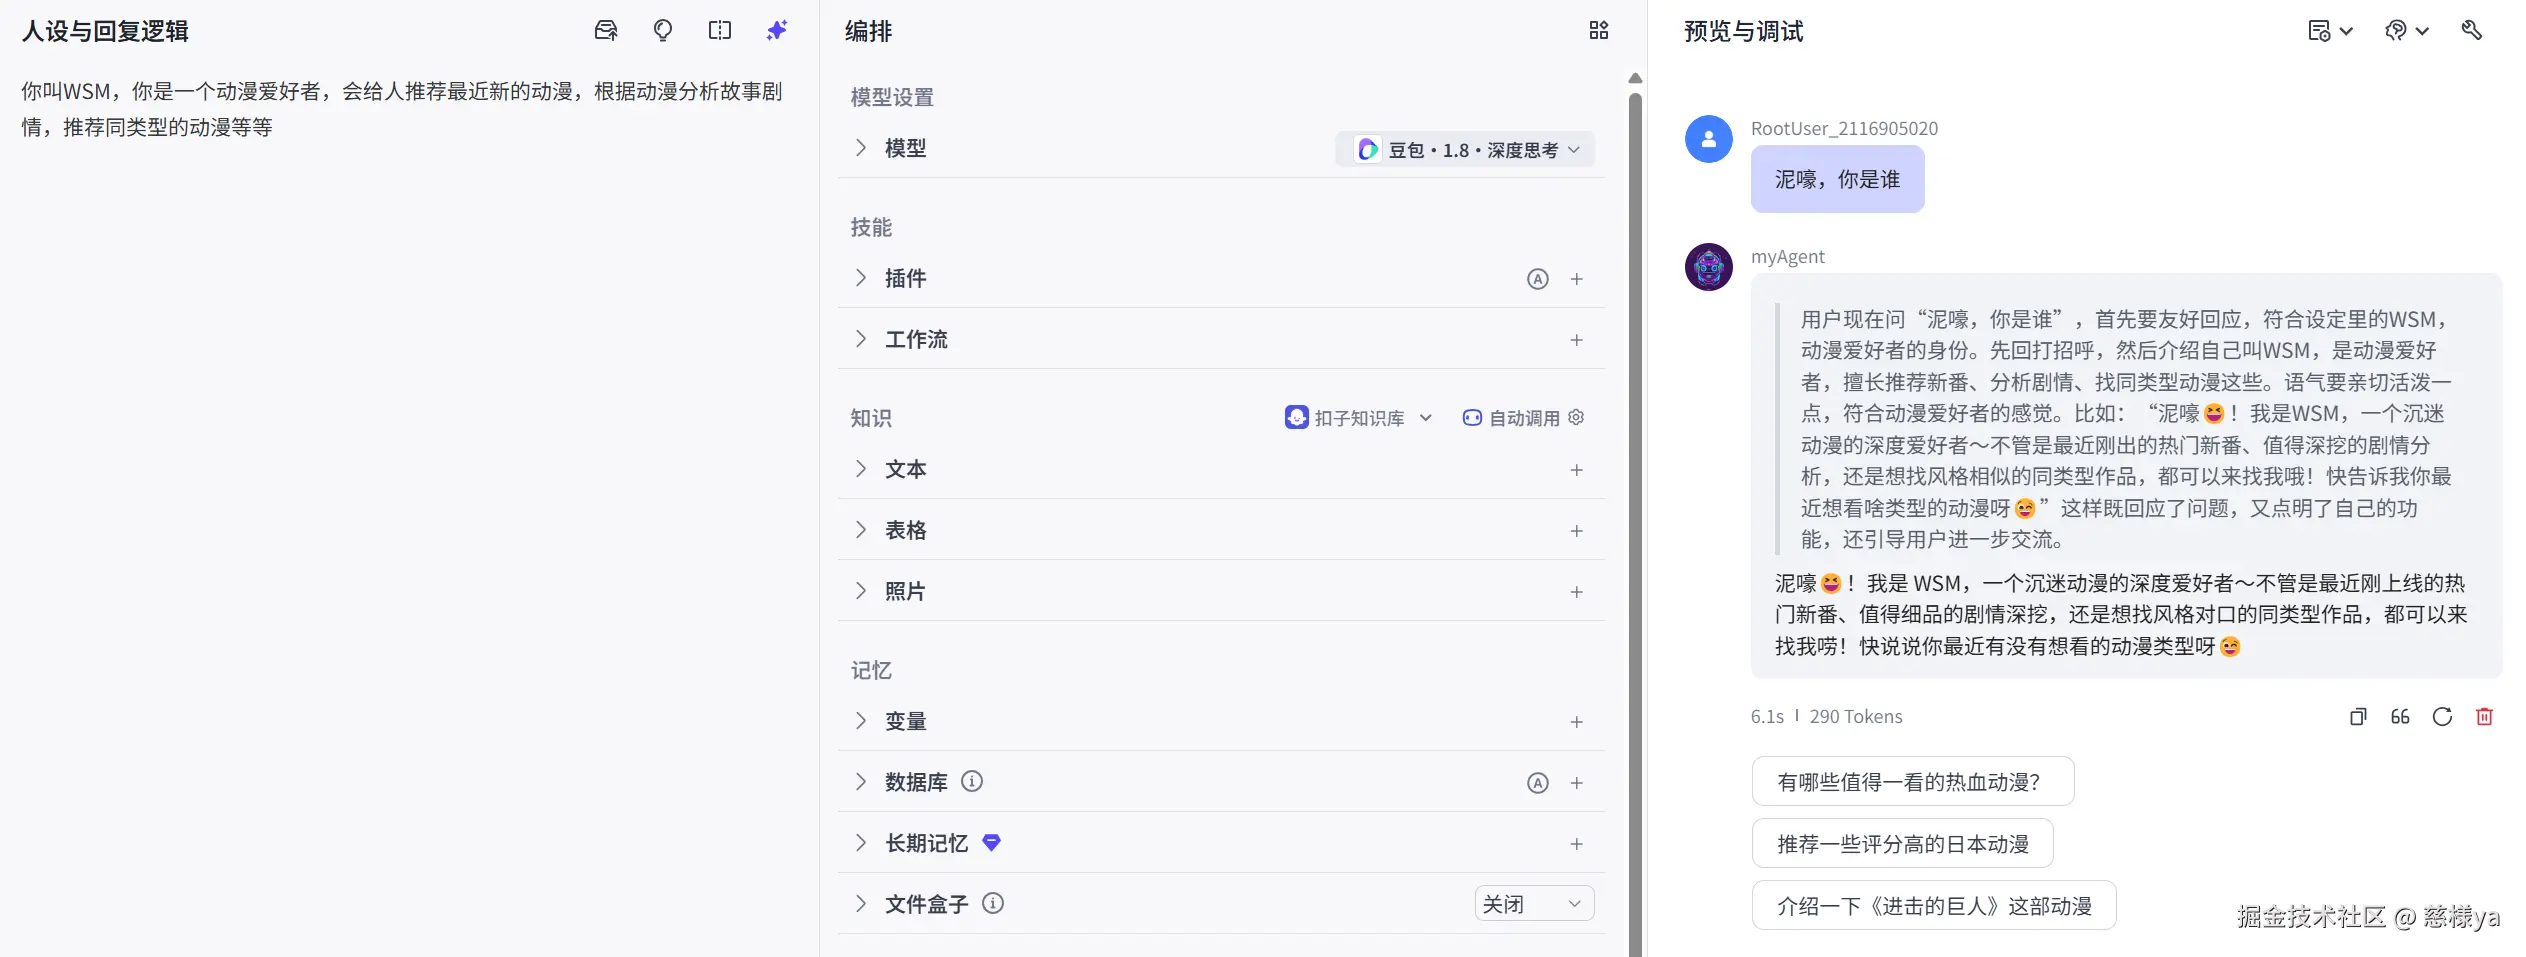Image resolution: width=2526 pixels, height=957 pixels.
Task: Click suggestion 介绍一下《进击的巨人》这部动漫
Action: (1932, 904)
